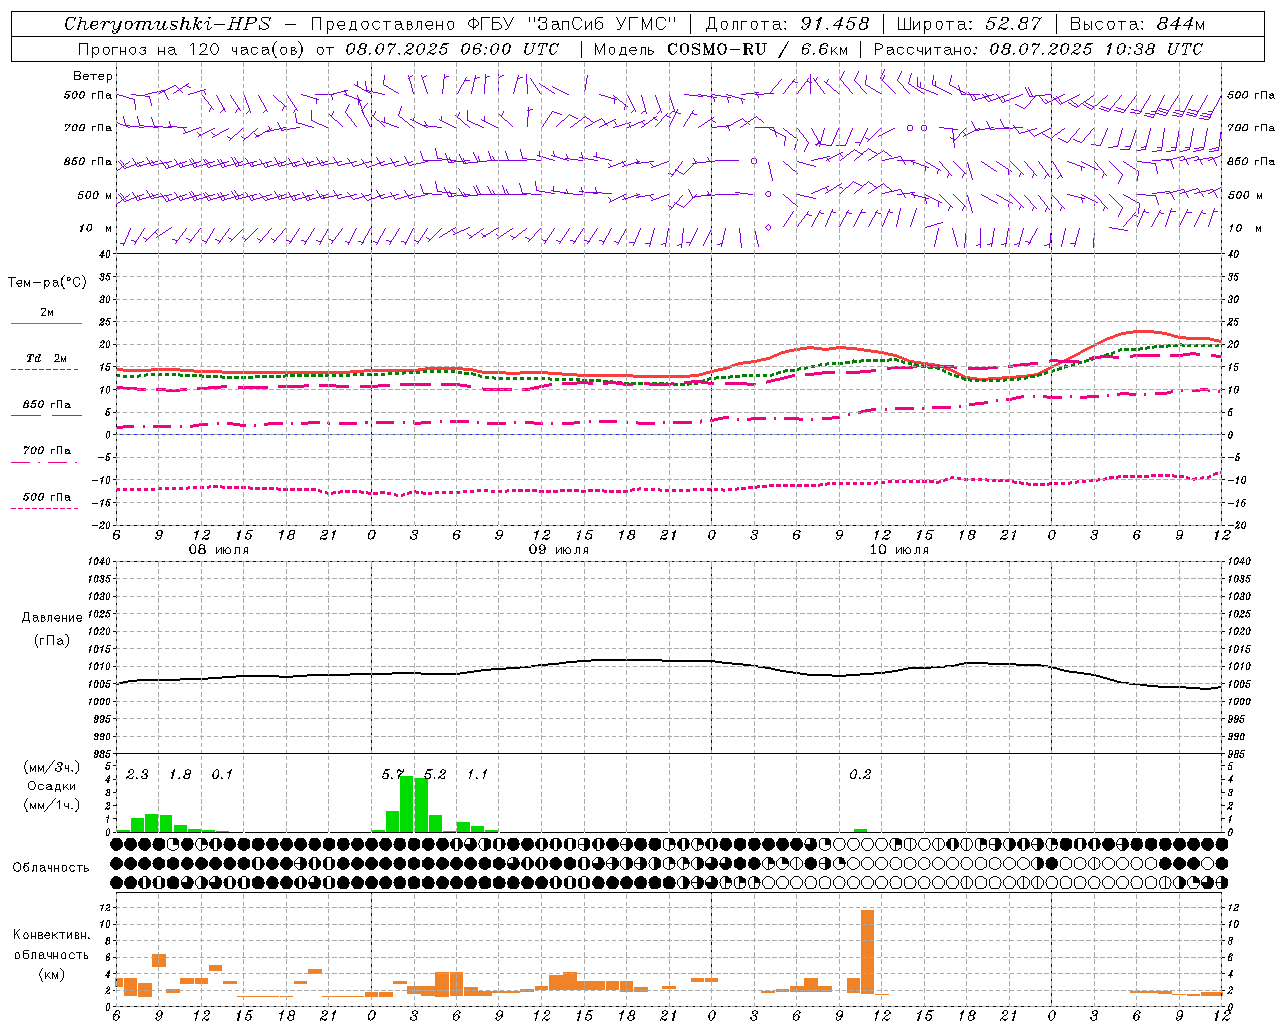Click the '500 м' wind level label on left

tap(95, 195)
